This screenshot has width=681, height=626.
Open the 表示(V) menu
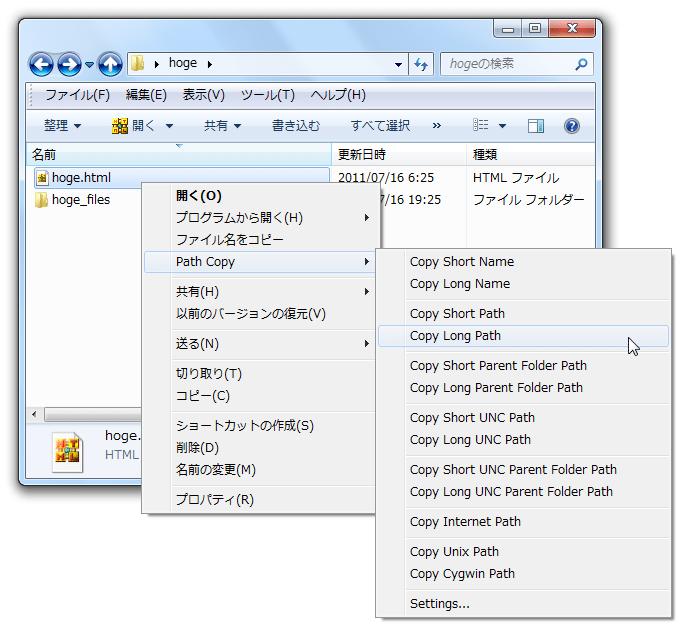[204, 95]
